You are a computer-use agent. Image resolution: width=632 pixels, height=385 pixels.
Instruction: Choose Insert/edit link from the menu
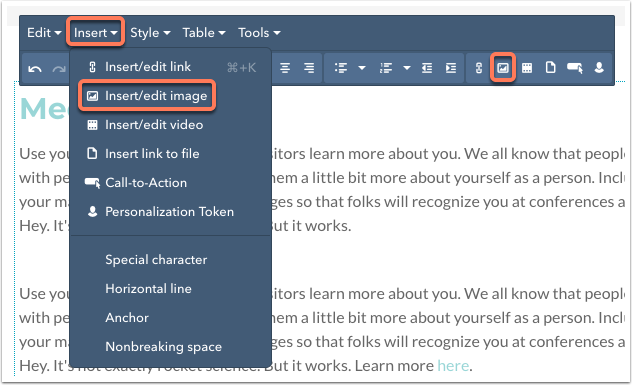(170, 67)
